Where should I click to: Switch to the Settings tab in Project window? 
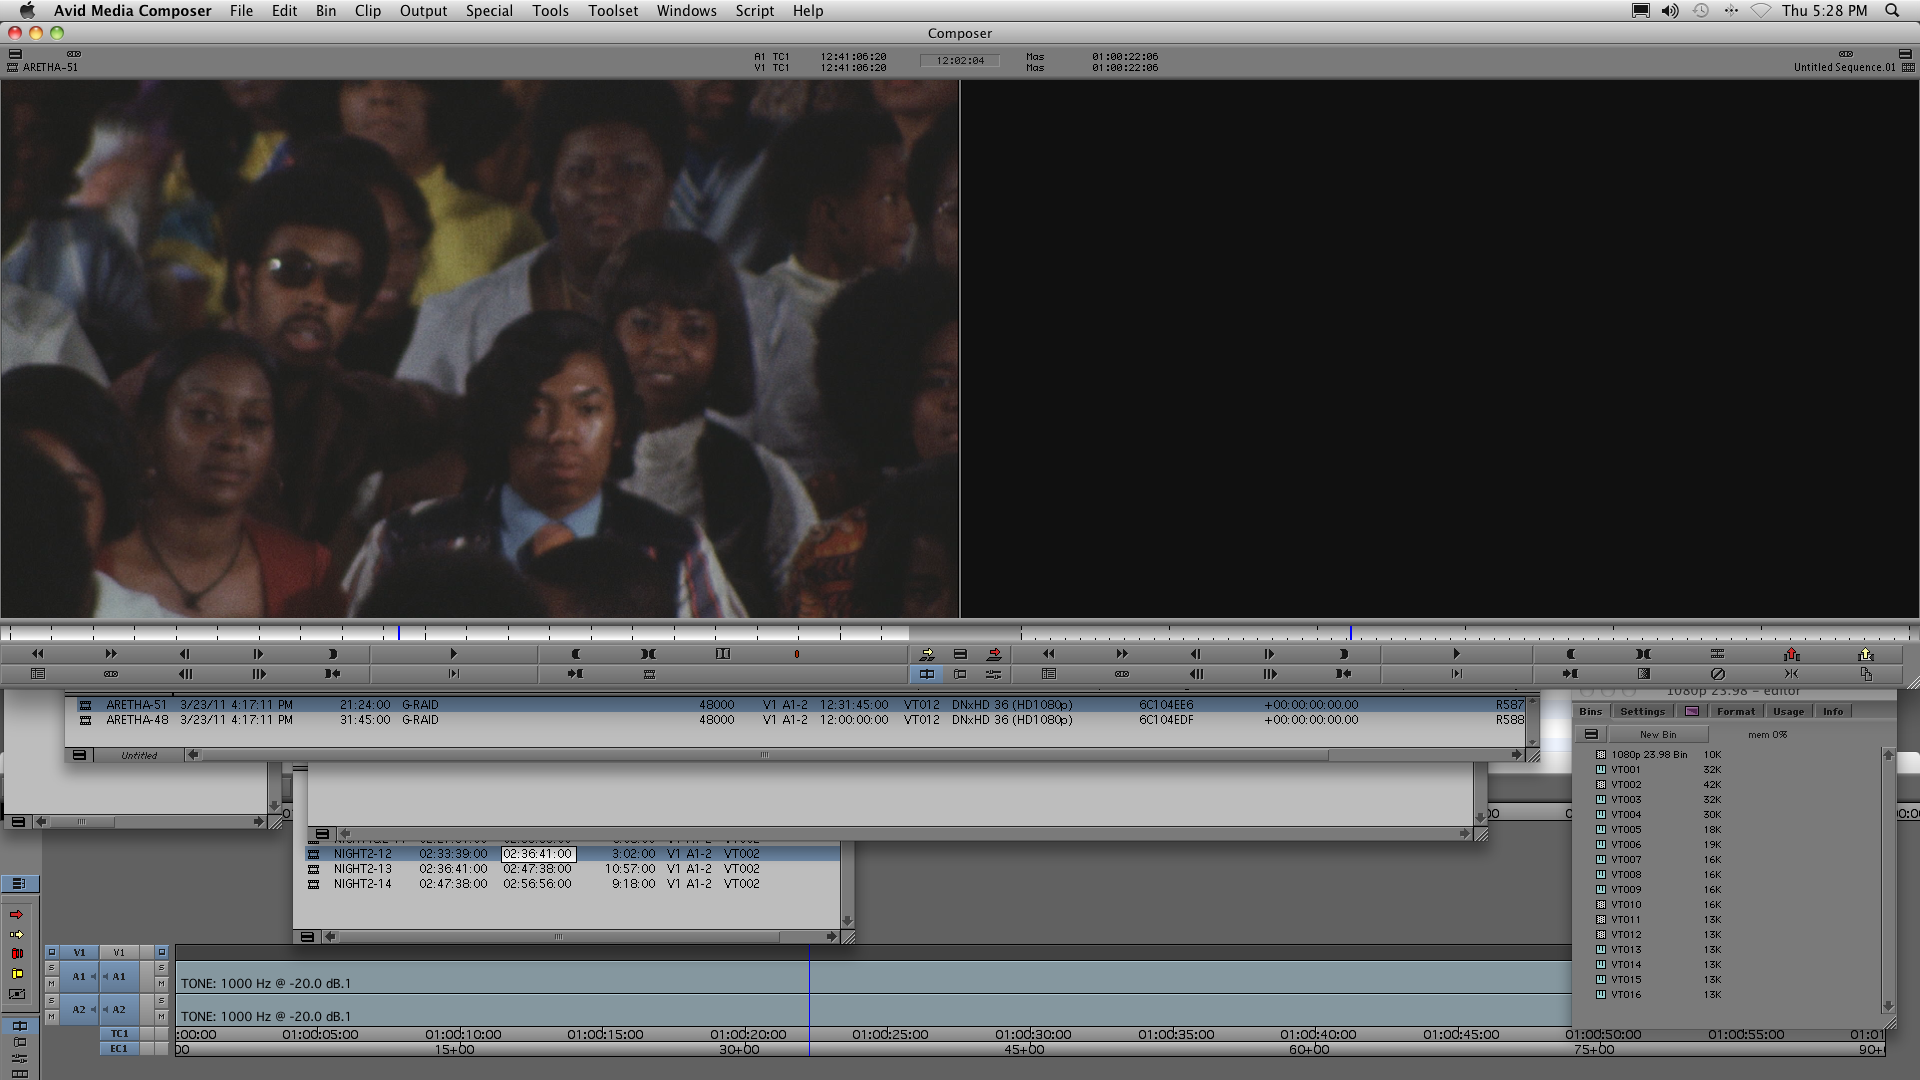[1642, 711]
